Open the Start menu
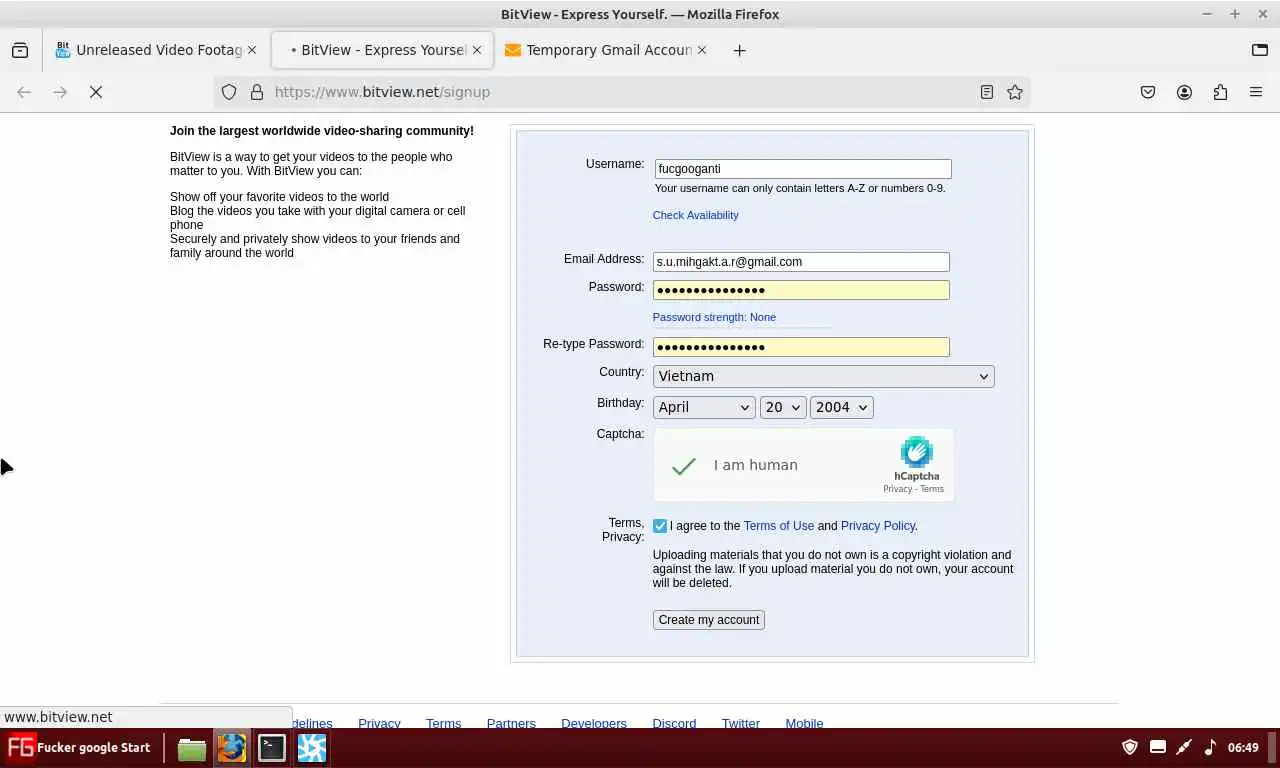Viewport: 1280px width, 768px height. pos(79,748)
